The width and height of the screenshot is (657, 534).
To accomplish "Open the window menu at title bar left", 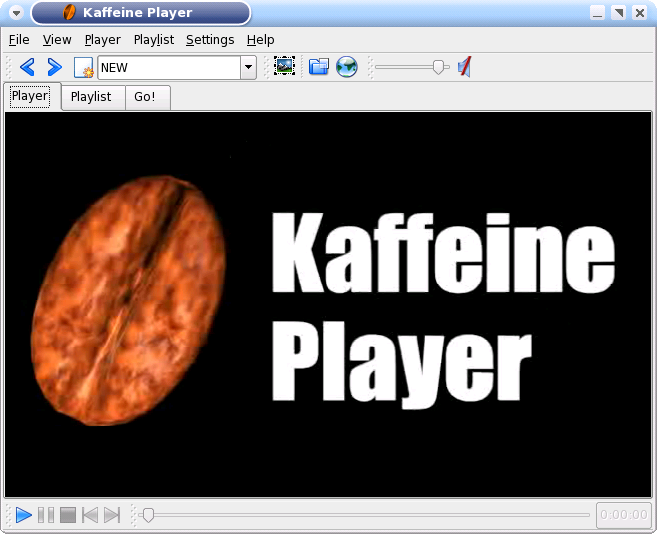I will 16,13.
